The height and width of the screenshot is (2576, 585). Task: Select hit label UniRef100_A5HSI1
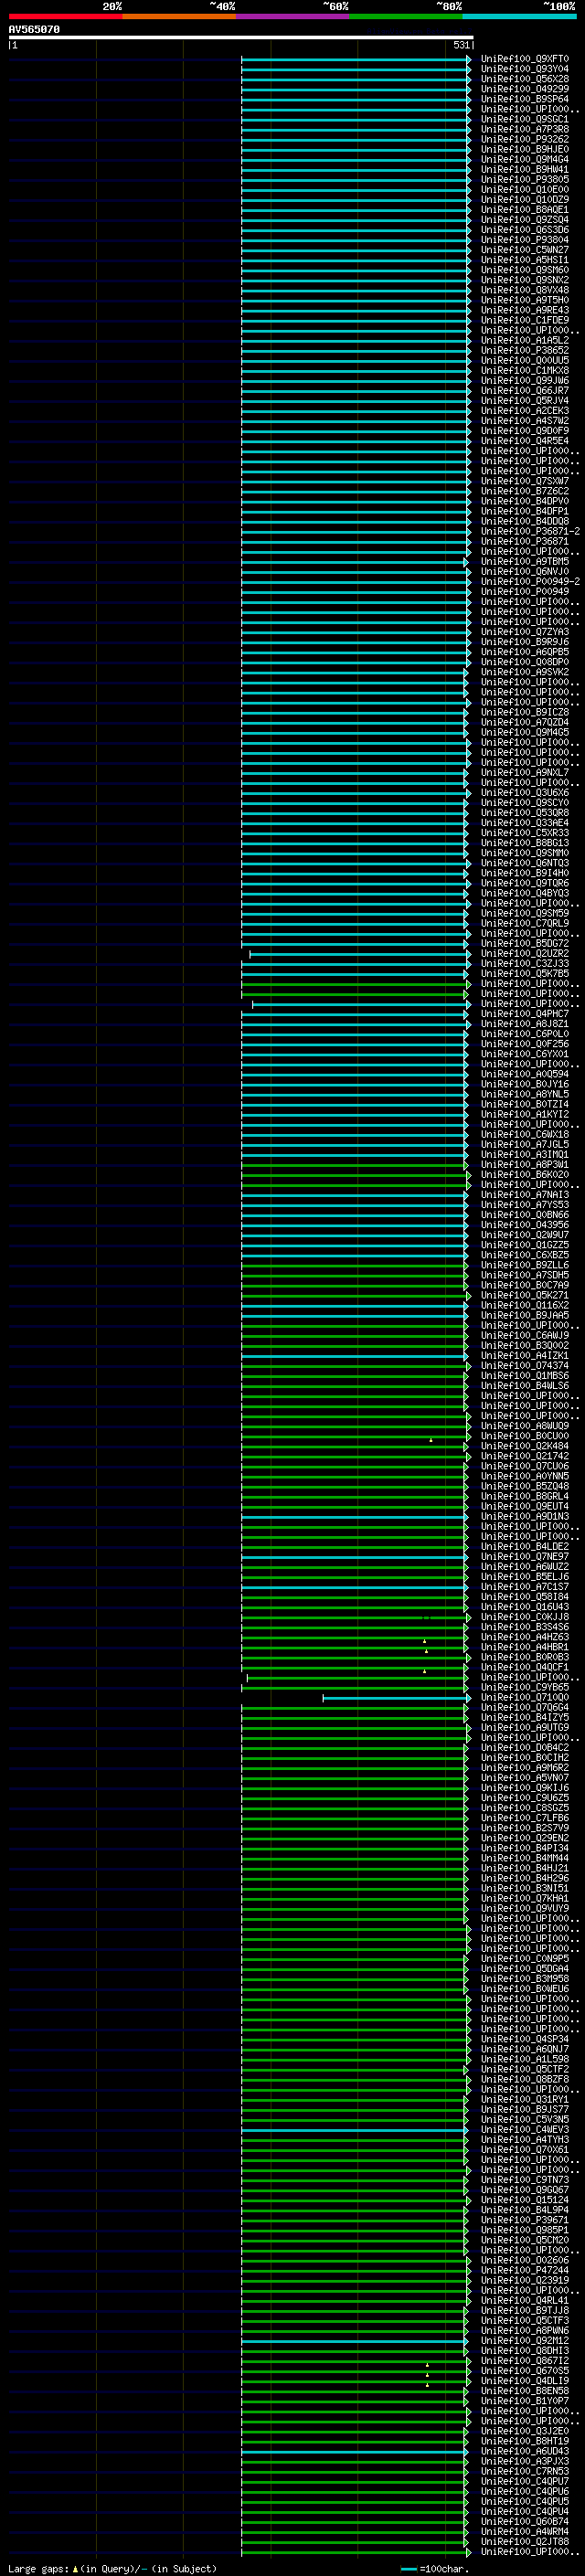[525, 260]
